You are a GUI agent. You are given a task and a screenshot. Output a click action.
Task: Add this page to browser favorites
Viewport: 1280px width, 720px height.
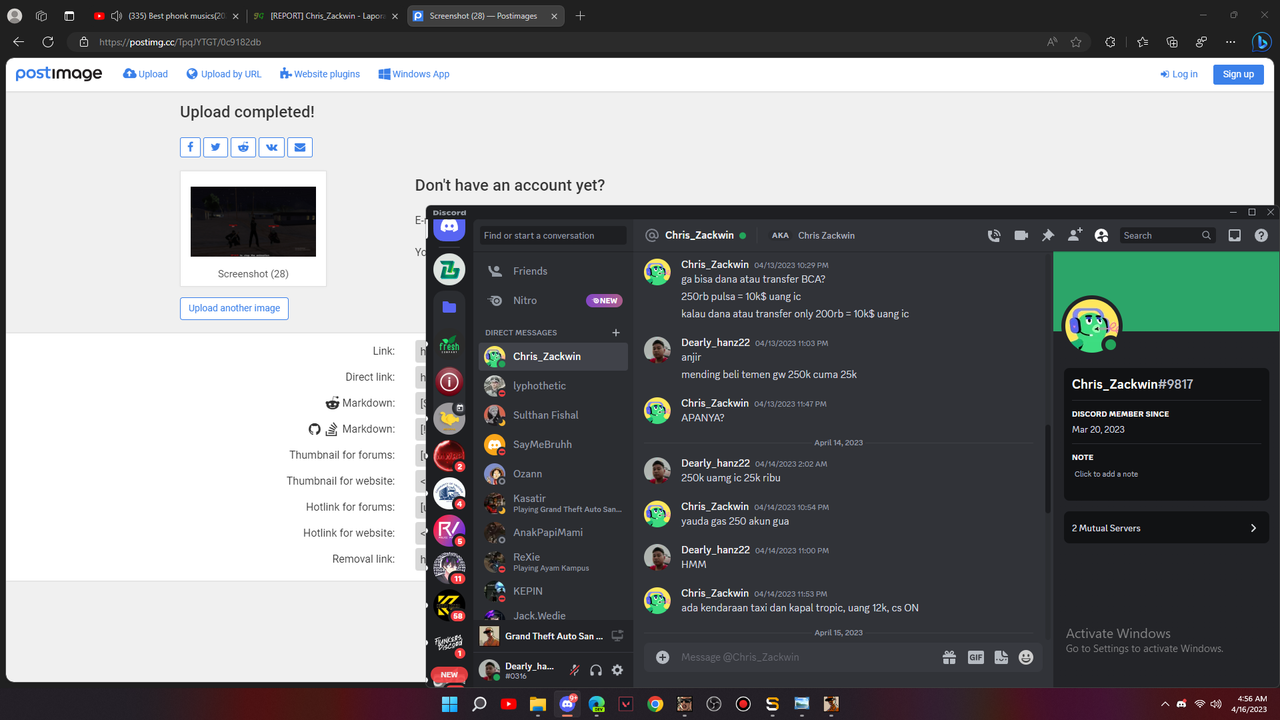[x=1076, y=42]
